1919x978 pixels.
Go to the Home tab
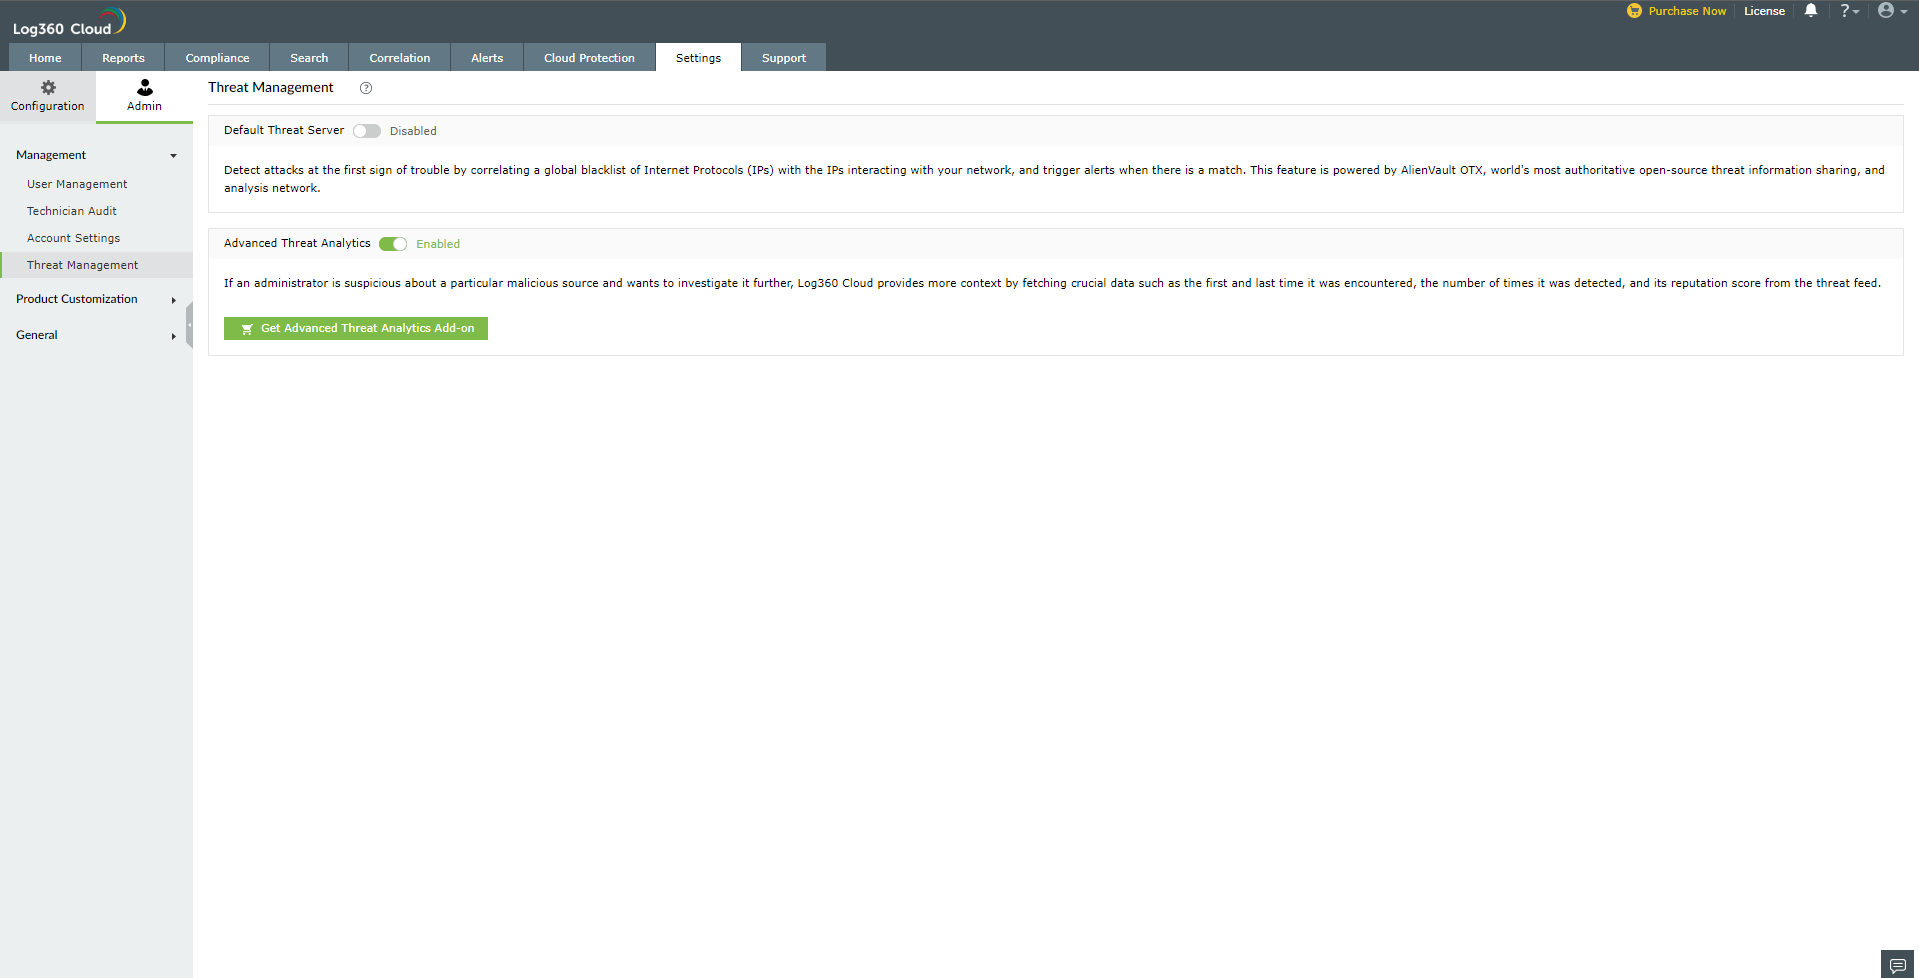coord(45,58)
